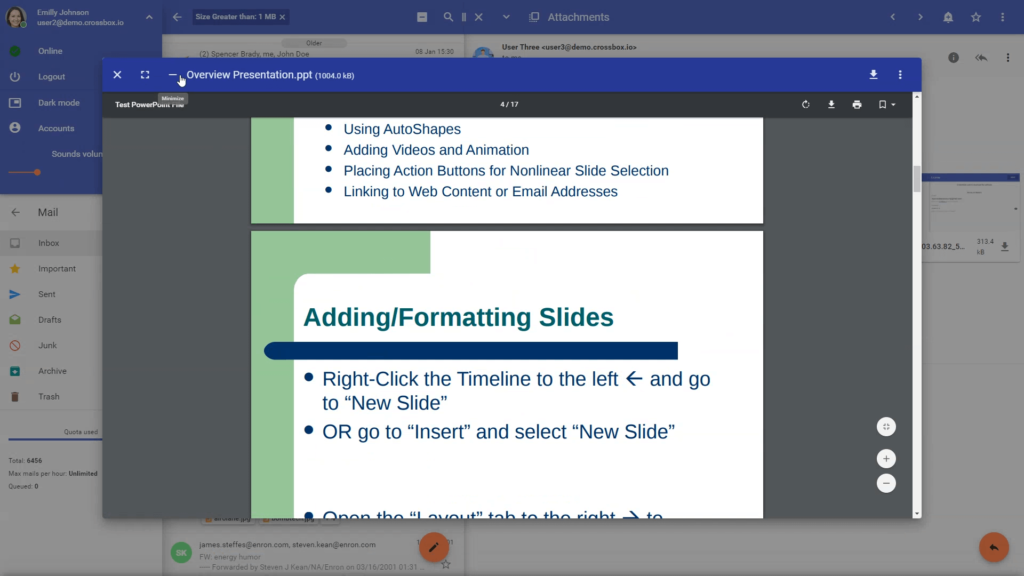Expand the Emily Johnson account menu
1024x576 pixels.
(x=148, y=17)
